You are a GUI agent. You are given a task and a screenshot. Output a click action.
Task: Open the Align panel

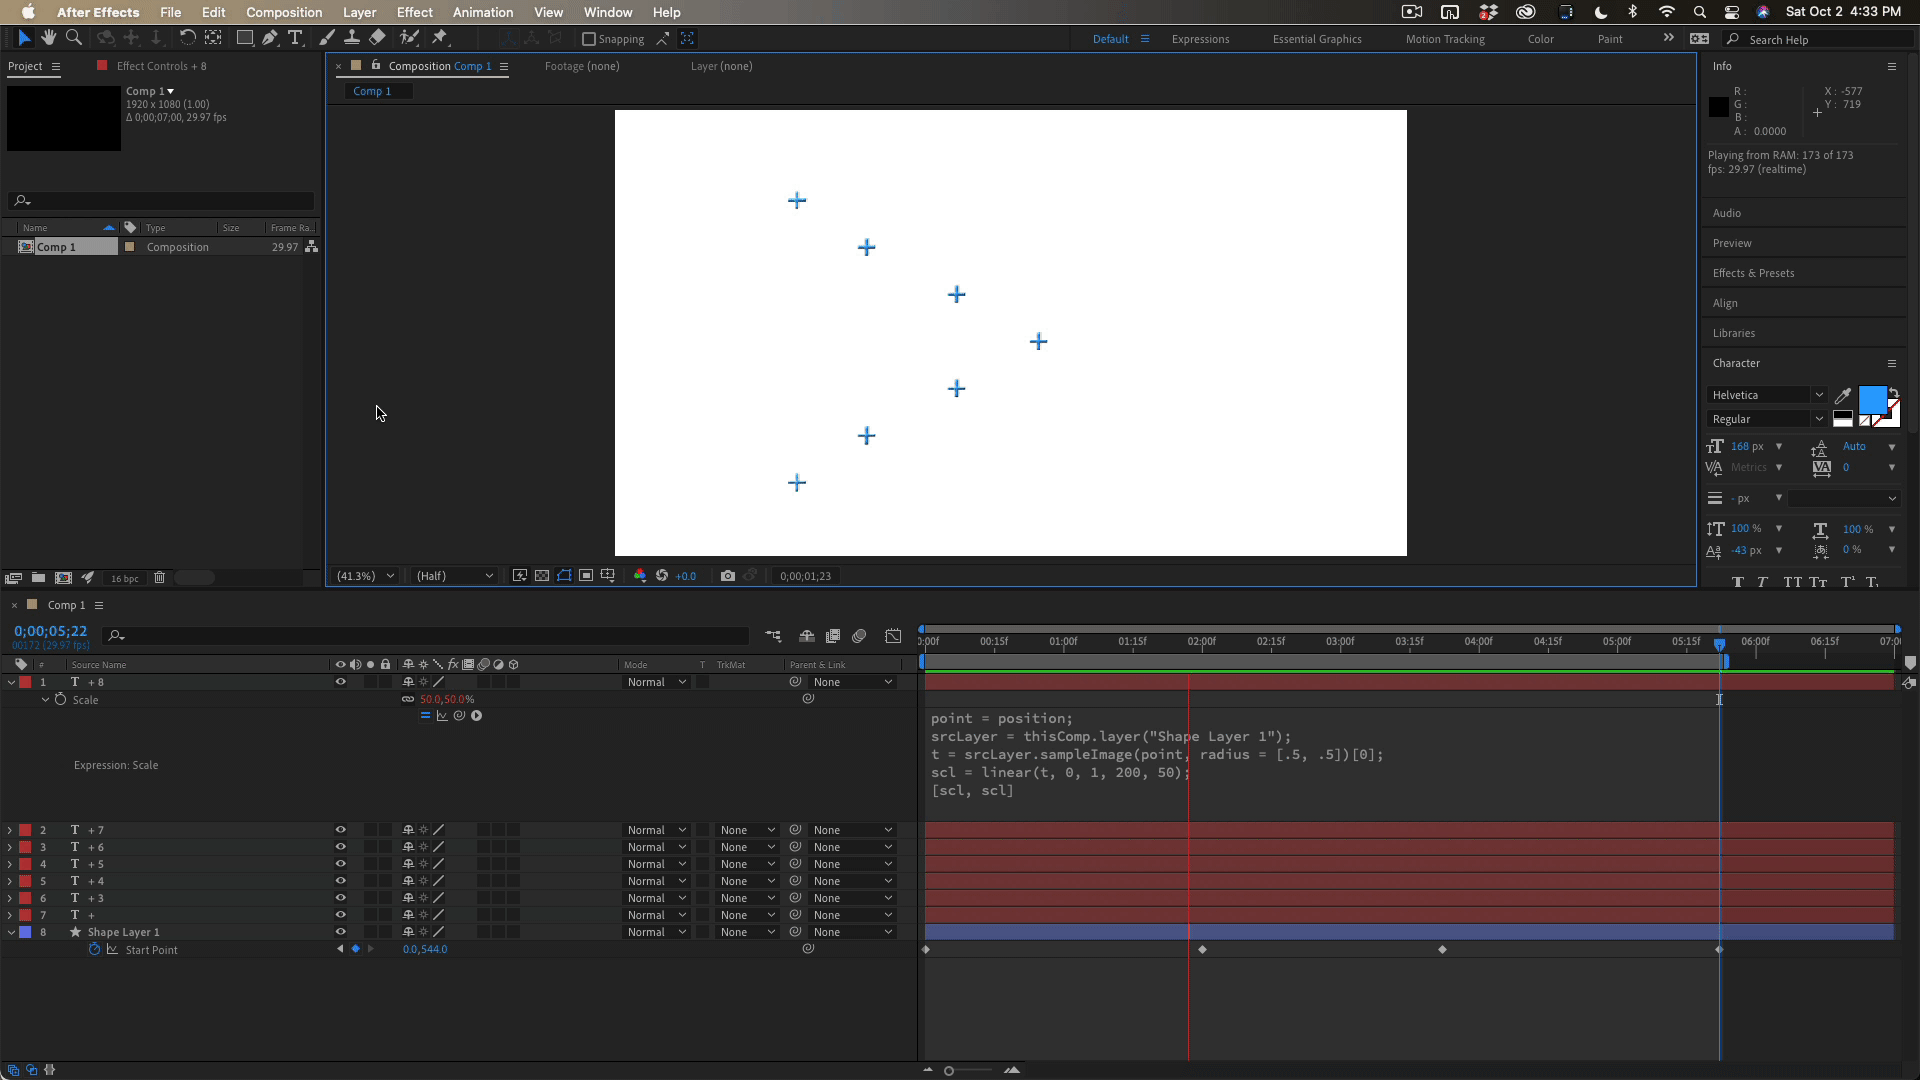click(x=1725, y=303)
